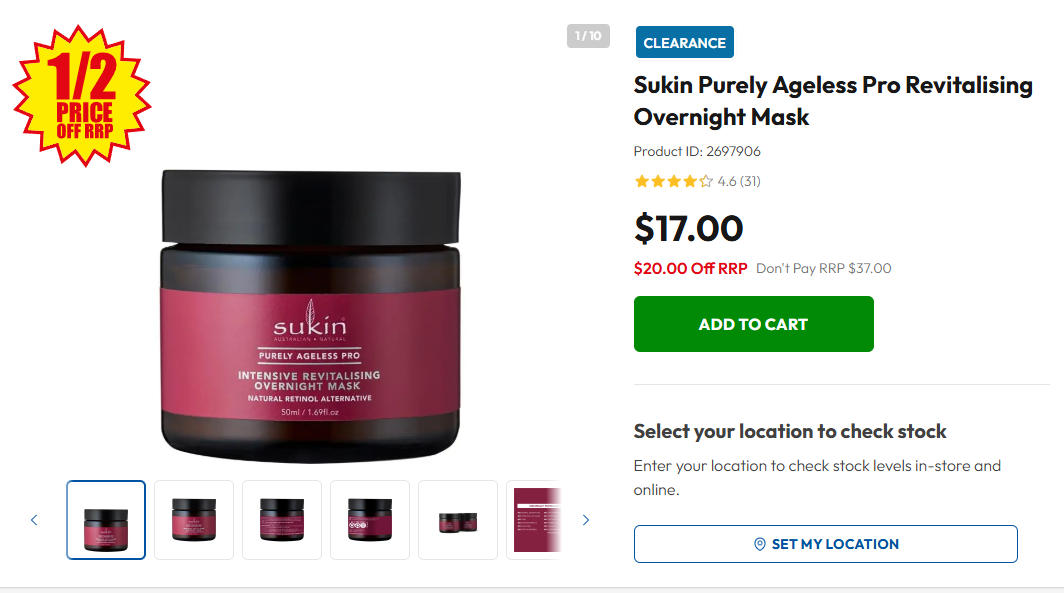The image size is (1064, 593).
Task: Click SET MY LOCATION button
Action: coord(825,544)
